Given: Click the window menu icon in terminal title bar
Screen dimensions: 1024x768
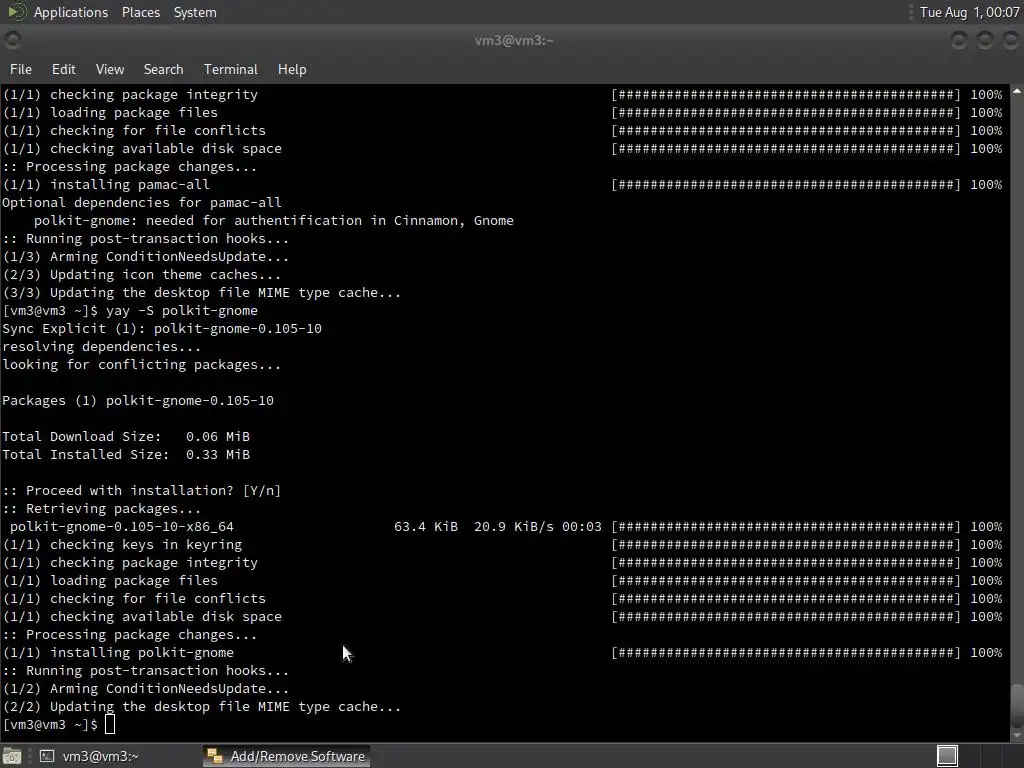Looking at the screenshot, I should (x=12, y=40).
